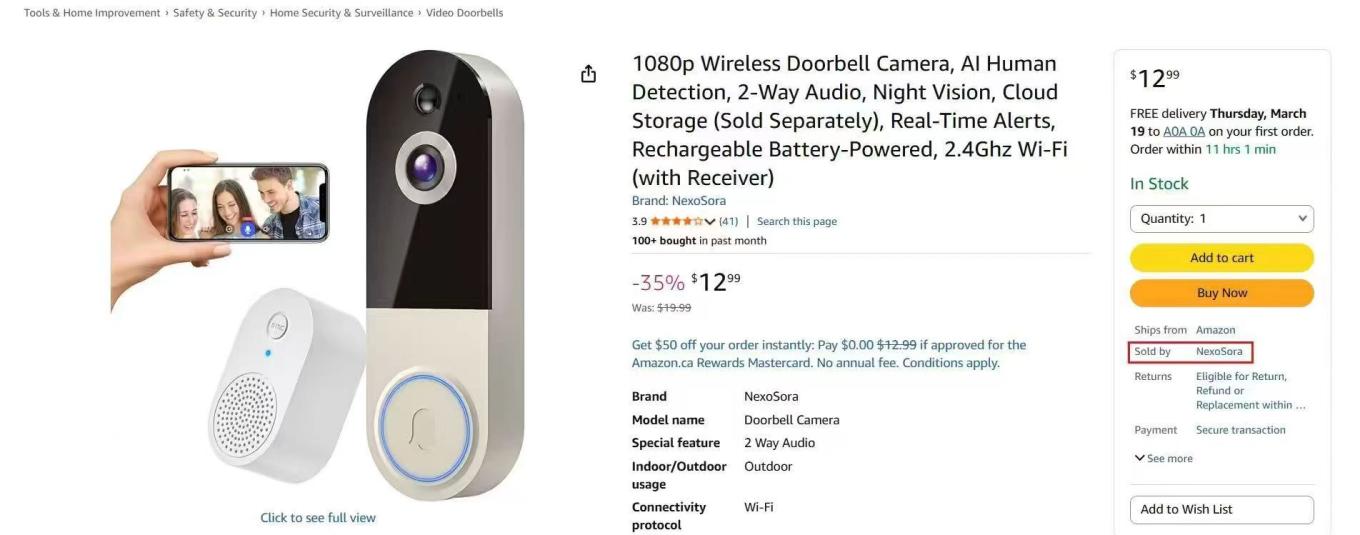Go to Tools & Home Improvement breadcrumb
This screenshot has width=1360, height=535.
tap(92, 13)
